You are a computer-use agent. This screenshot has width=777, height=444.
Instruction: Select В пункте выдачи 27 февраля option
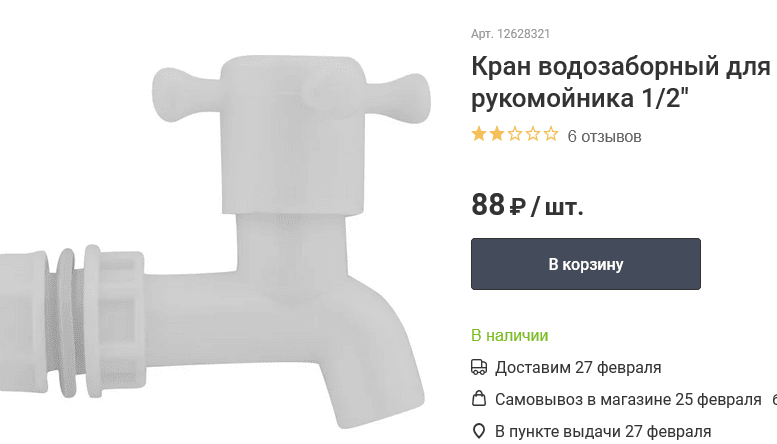(603, 431)
